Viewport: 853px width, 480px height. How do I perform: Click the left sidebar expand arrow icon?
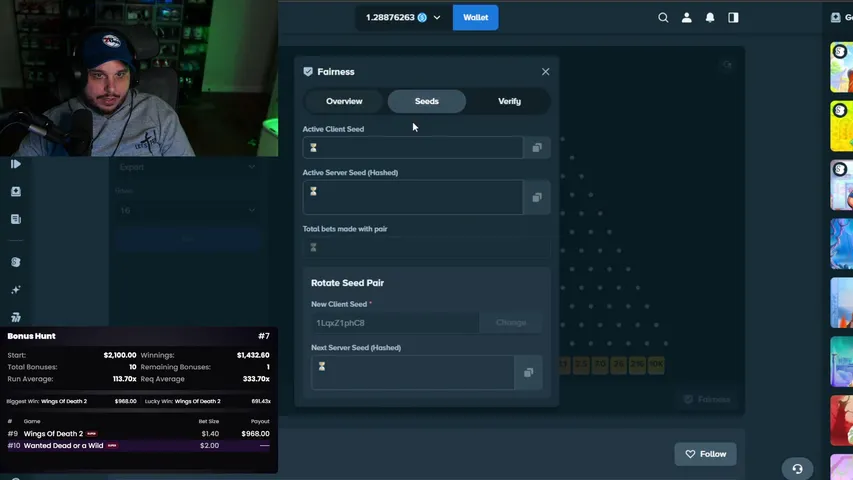click(x=16, y=164)
